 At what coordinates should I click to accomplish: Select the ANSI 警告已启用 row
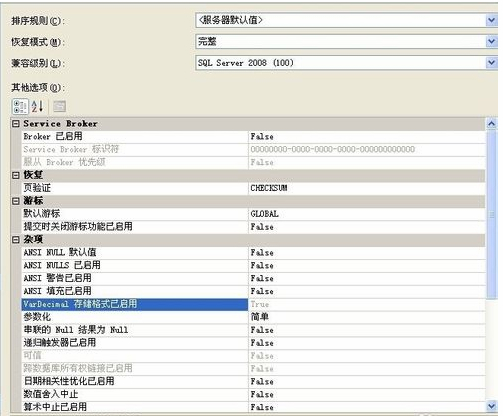[135, 278]
